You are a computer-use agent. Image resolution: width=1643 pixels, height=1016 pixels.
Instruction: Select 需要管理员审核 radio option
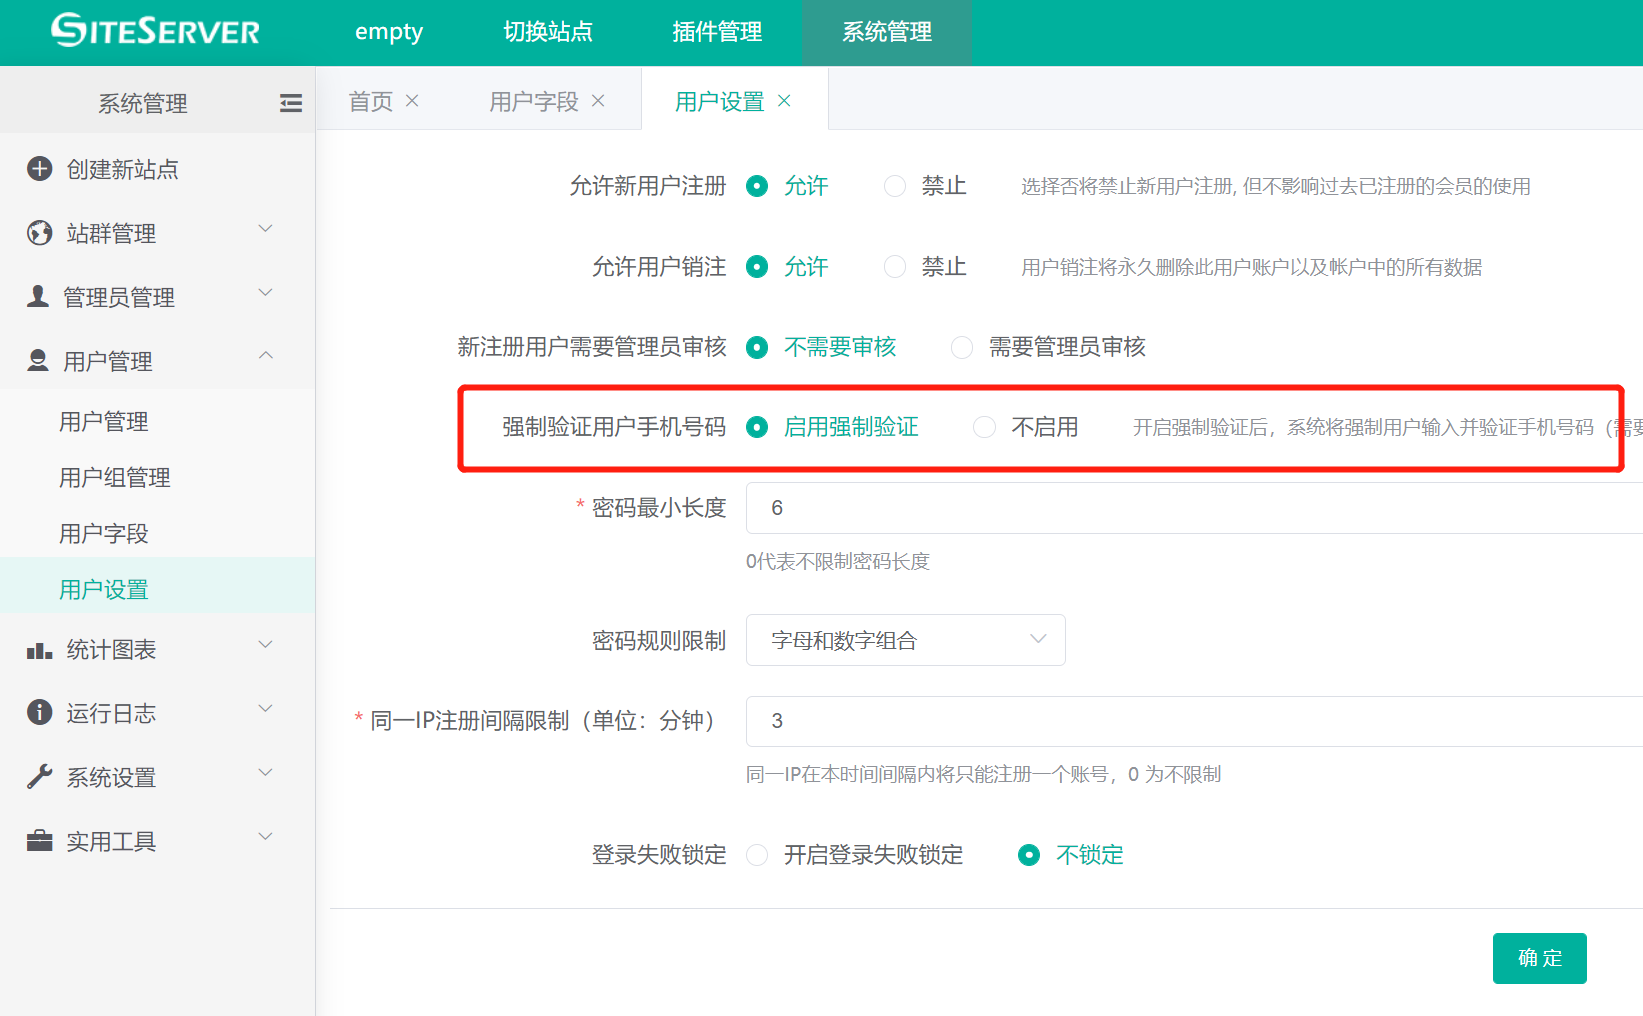(x=962, y=347)
